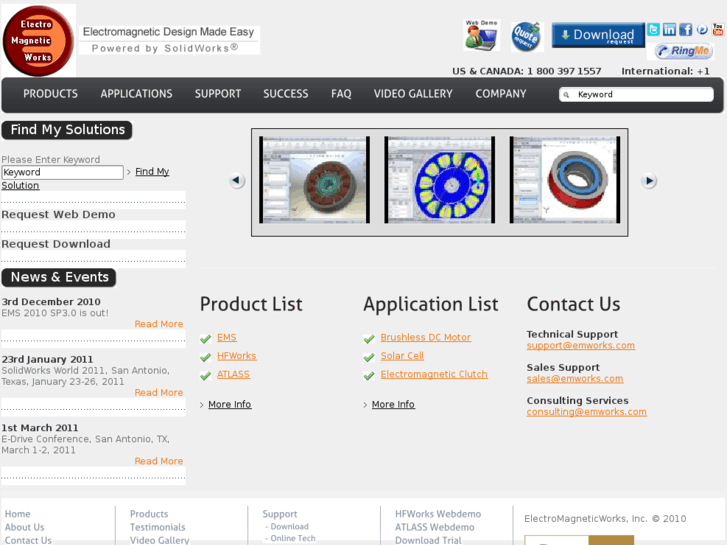
Task: Open the brown motor model thumbnail
Action: (x=314, y=180)
